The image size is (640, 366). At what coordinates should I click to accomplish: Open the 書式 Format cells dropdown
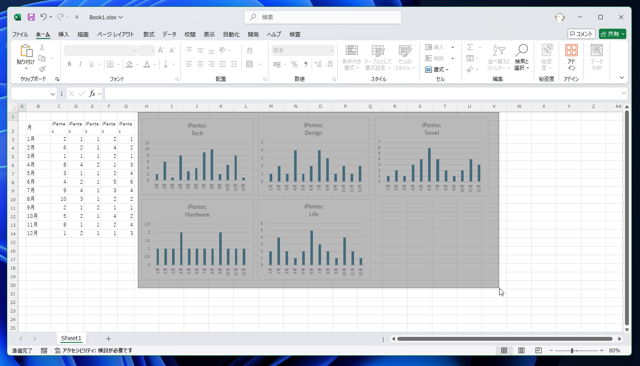(437, 69)
